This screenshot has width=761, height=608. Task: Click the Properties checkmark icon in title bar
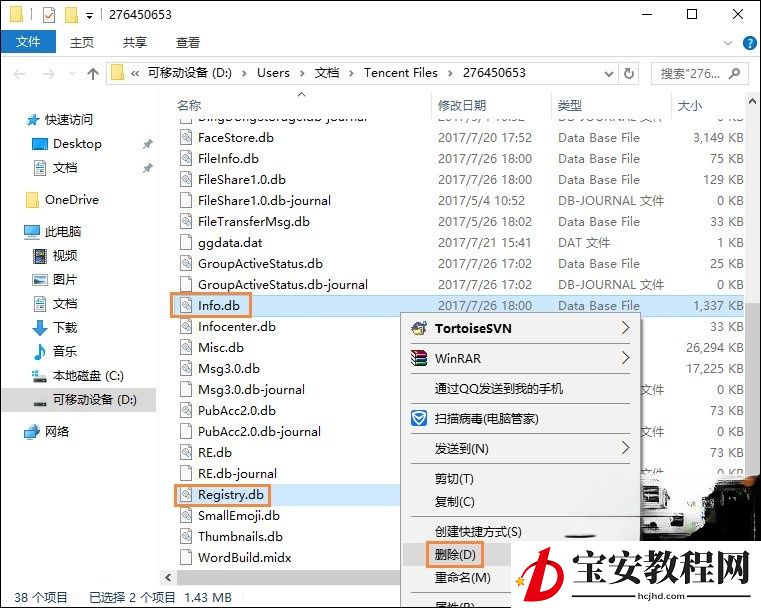pyautogui.click(x=49, y=15)
